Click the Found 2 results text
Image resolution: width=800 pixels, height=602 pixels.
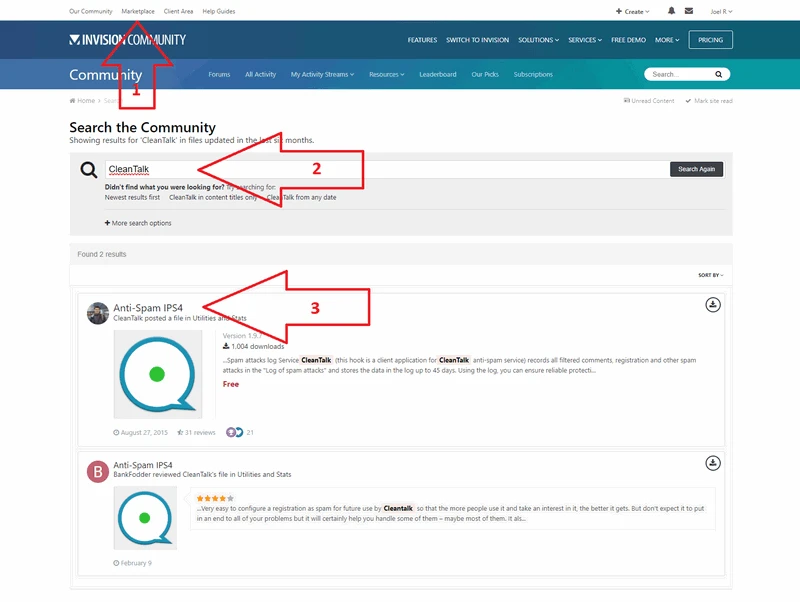(x=102, y=254)
